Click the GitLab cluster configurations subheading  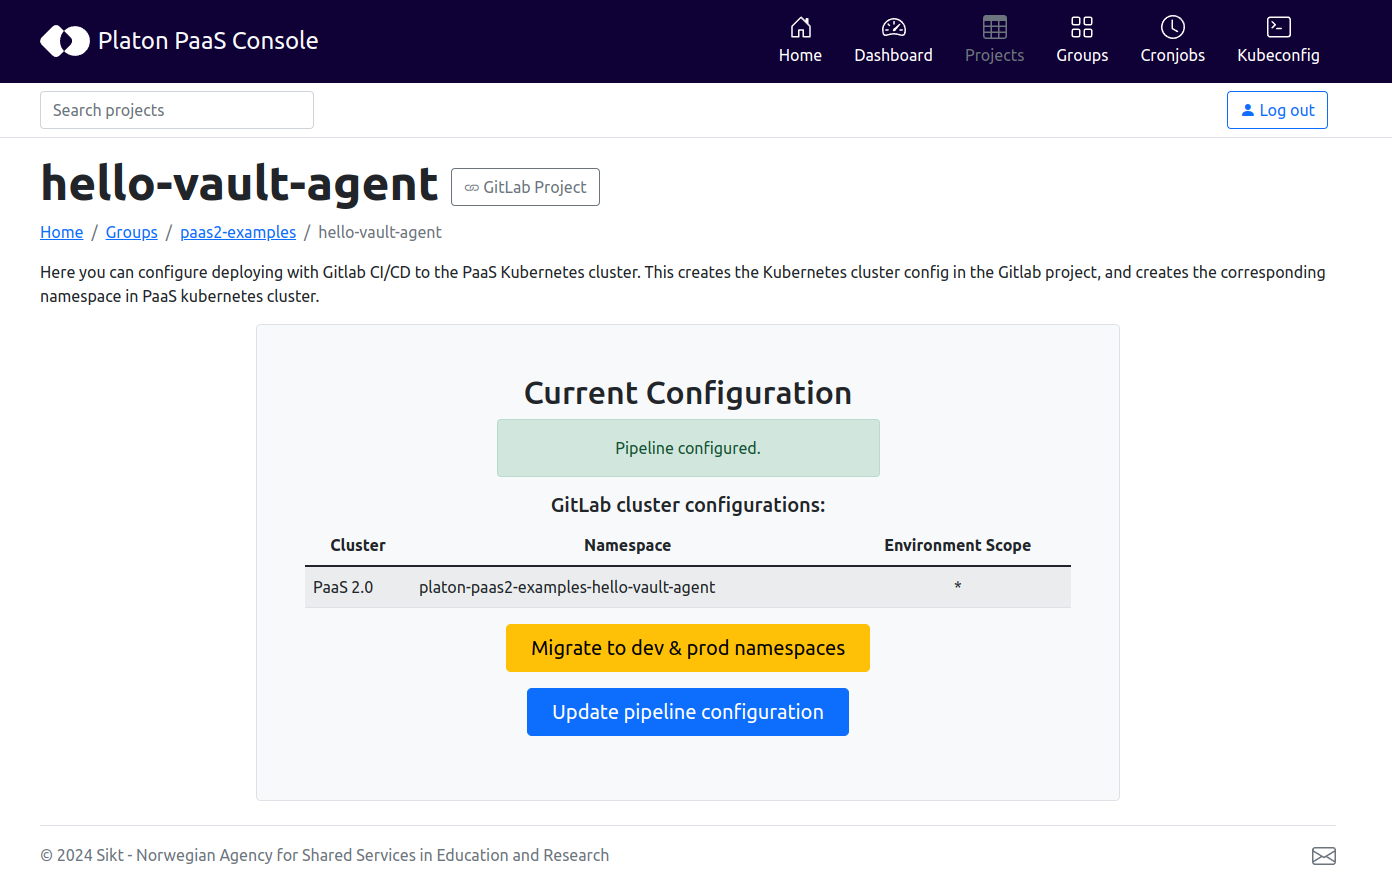click(x=688, y=505)
